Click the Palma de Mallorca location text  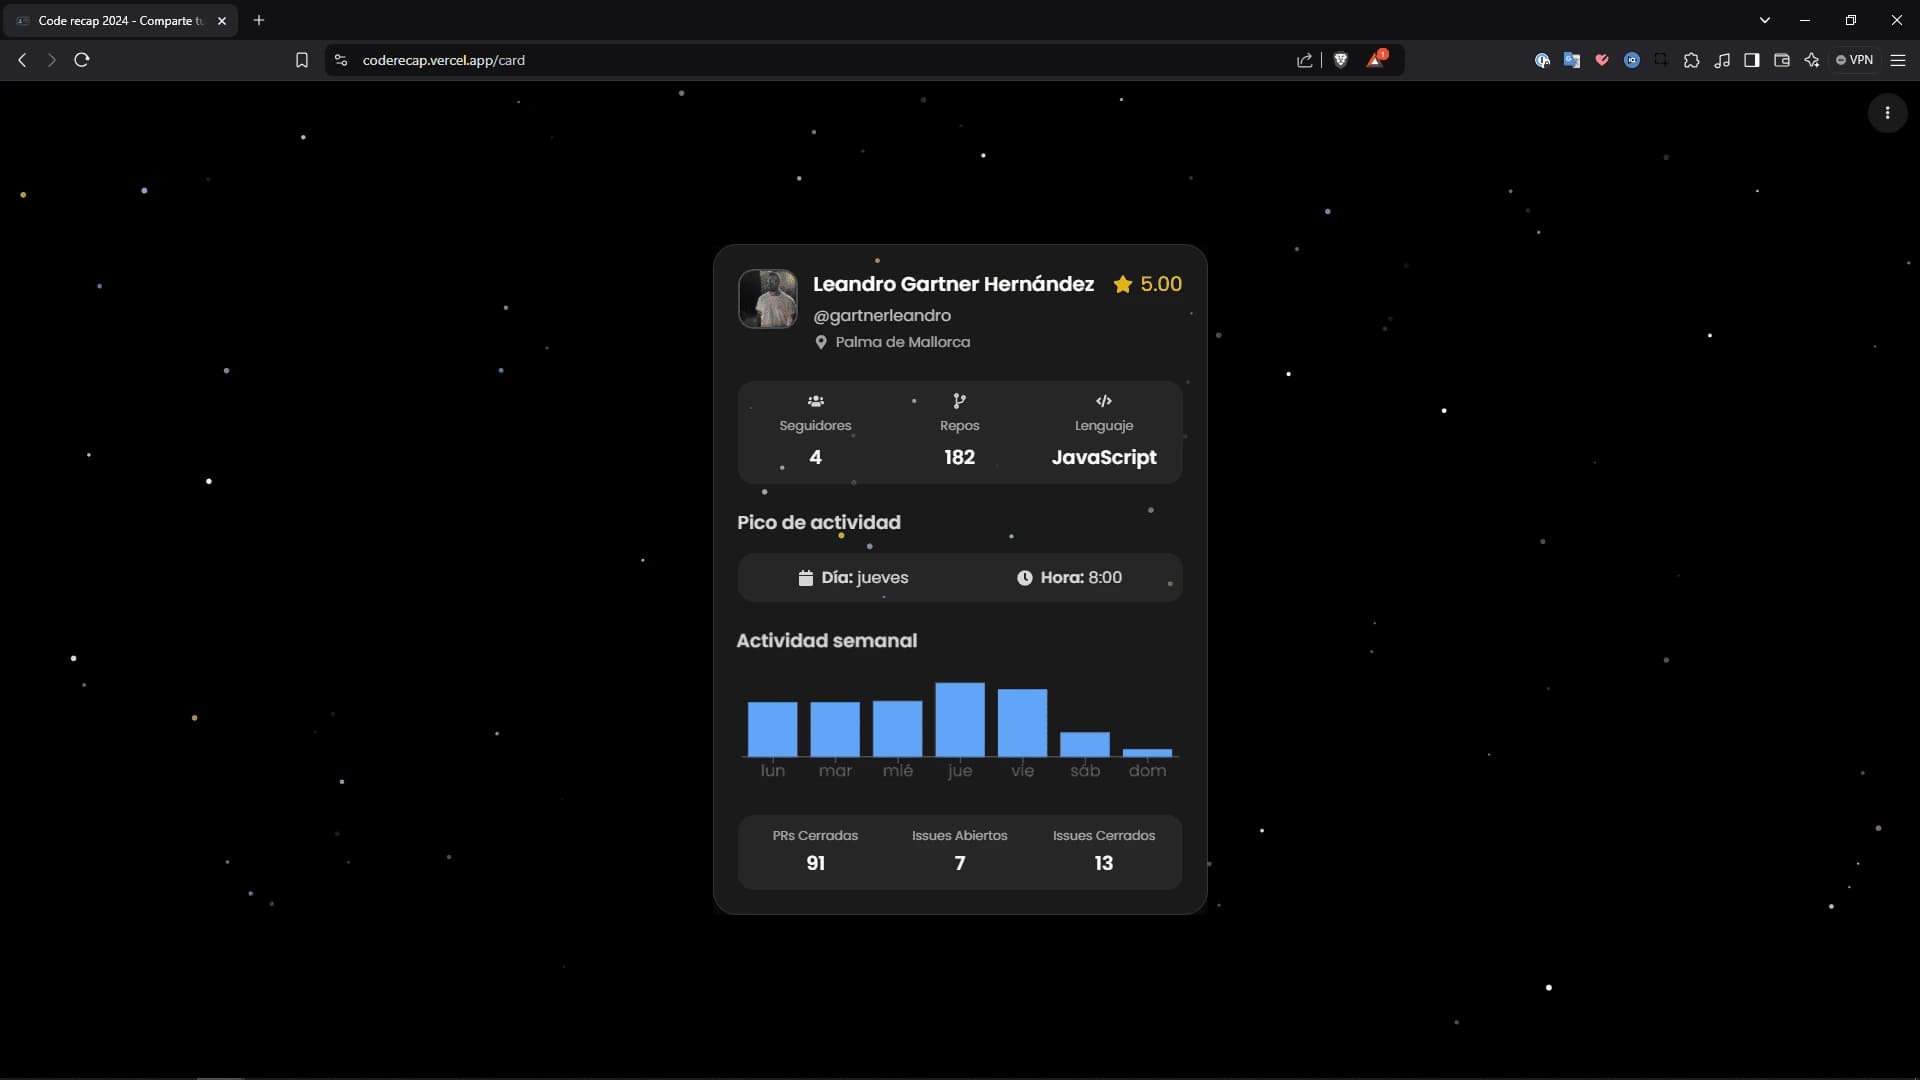902,342
